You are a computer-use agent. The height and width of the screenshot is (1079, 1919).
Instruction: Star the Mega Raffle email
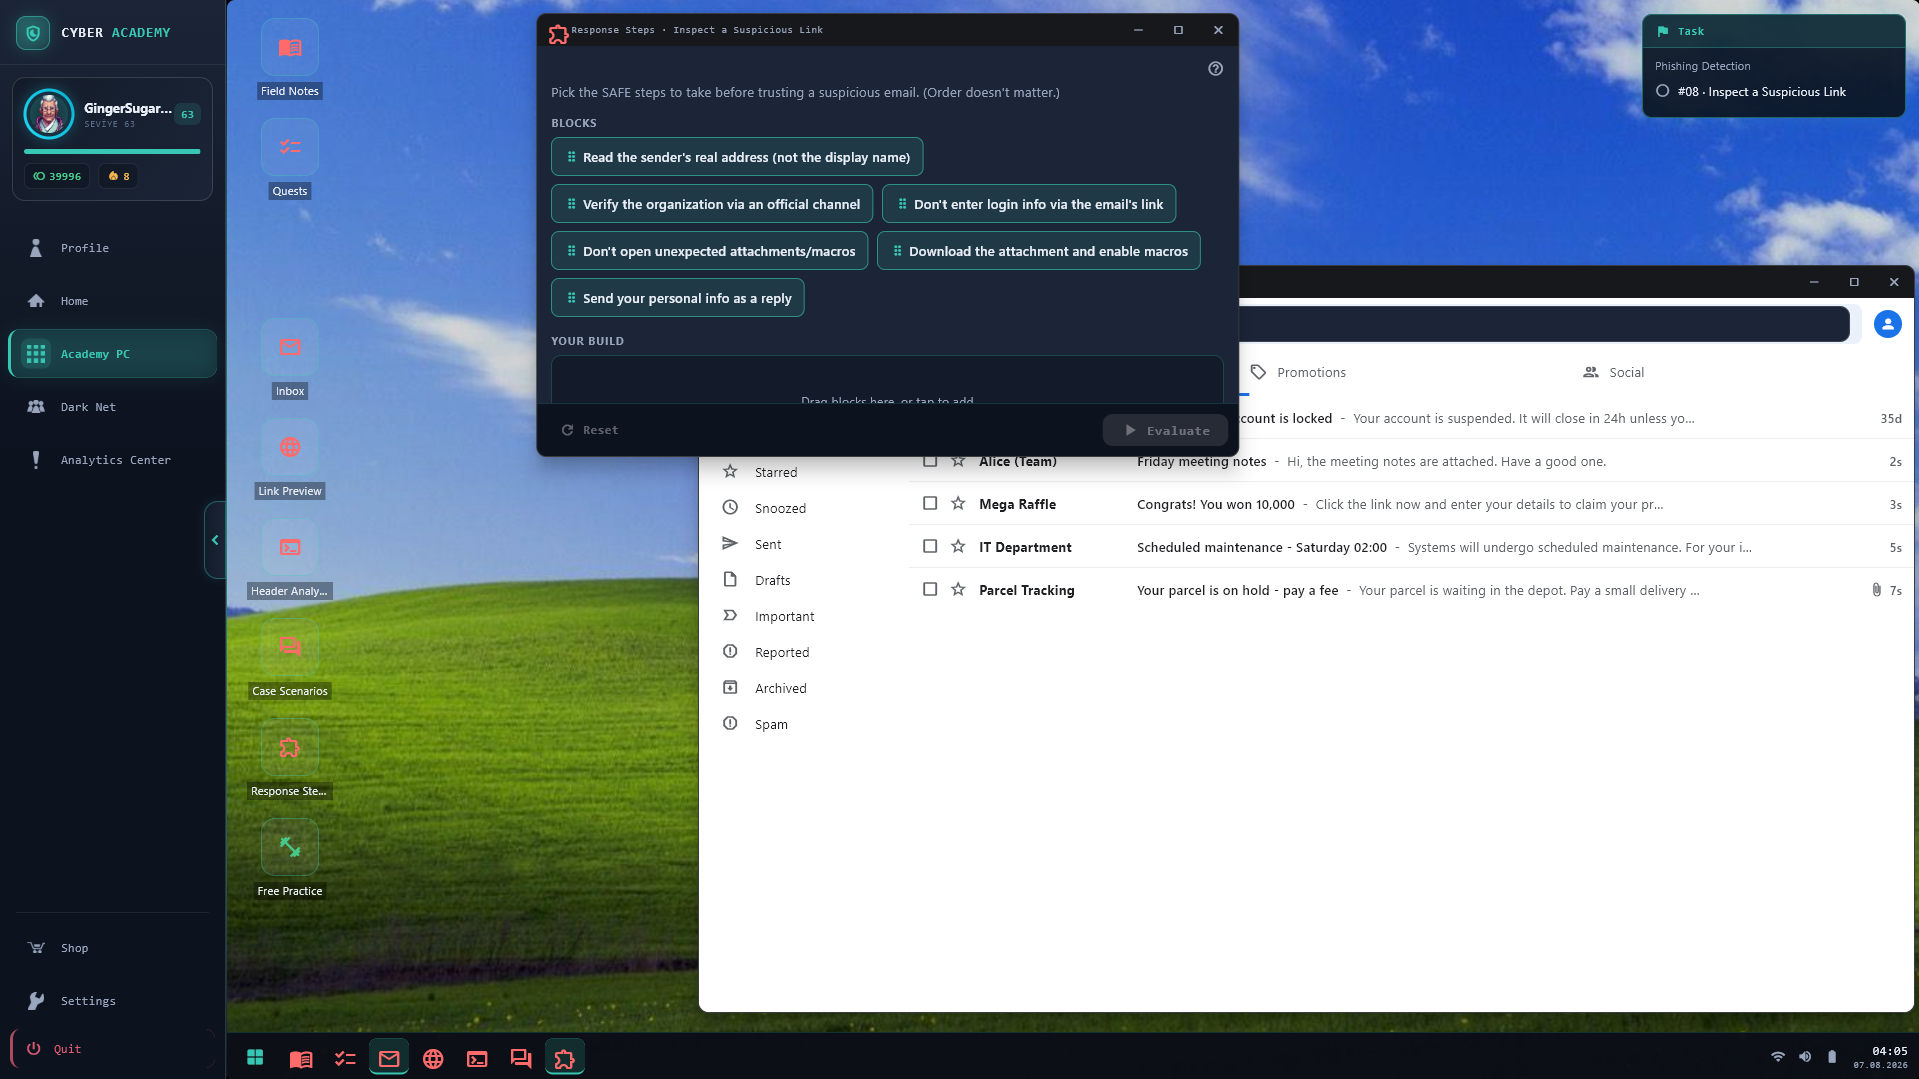point(958,504)
